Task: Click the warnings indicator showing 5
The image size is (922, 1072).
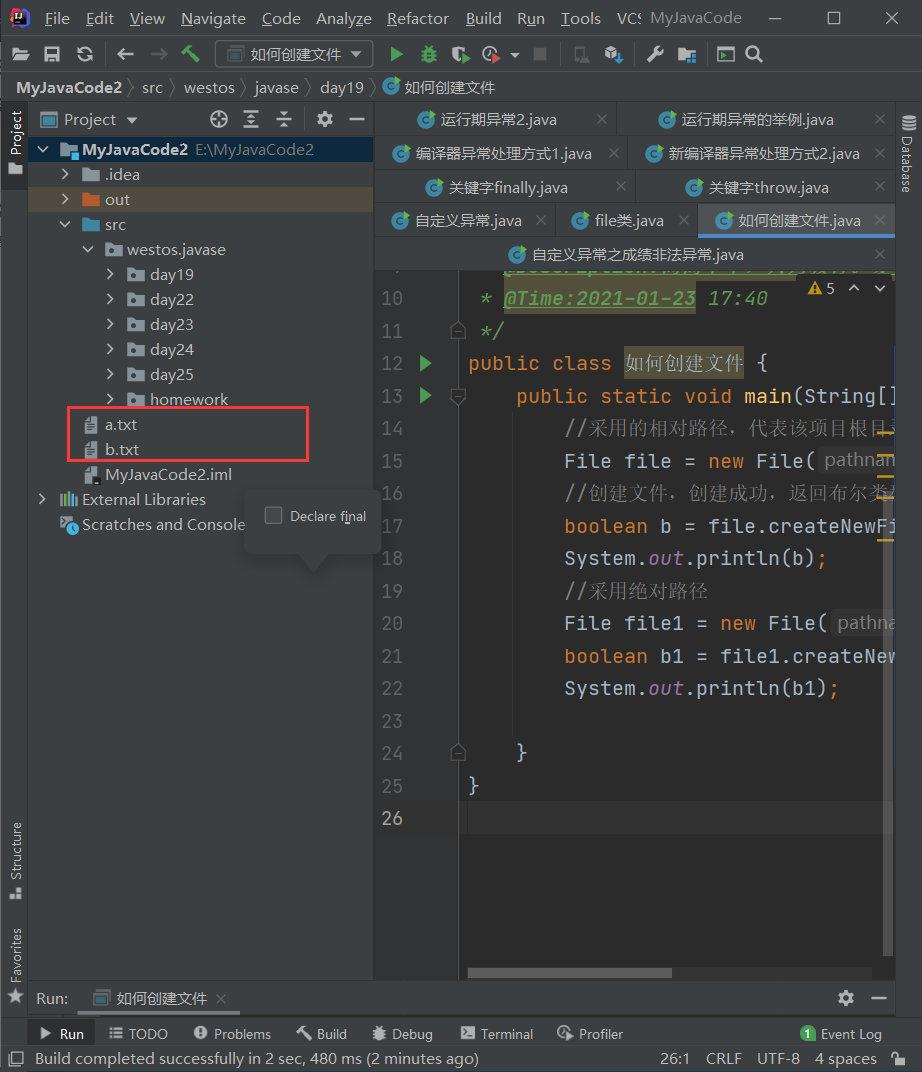Action: [821, 289]
